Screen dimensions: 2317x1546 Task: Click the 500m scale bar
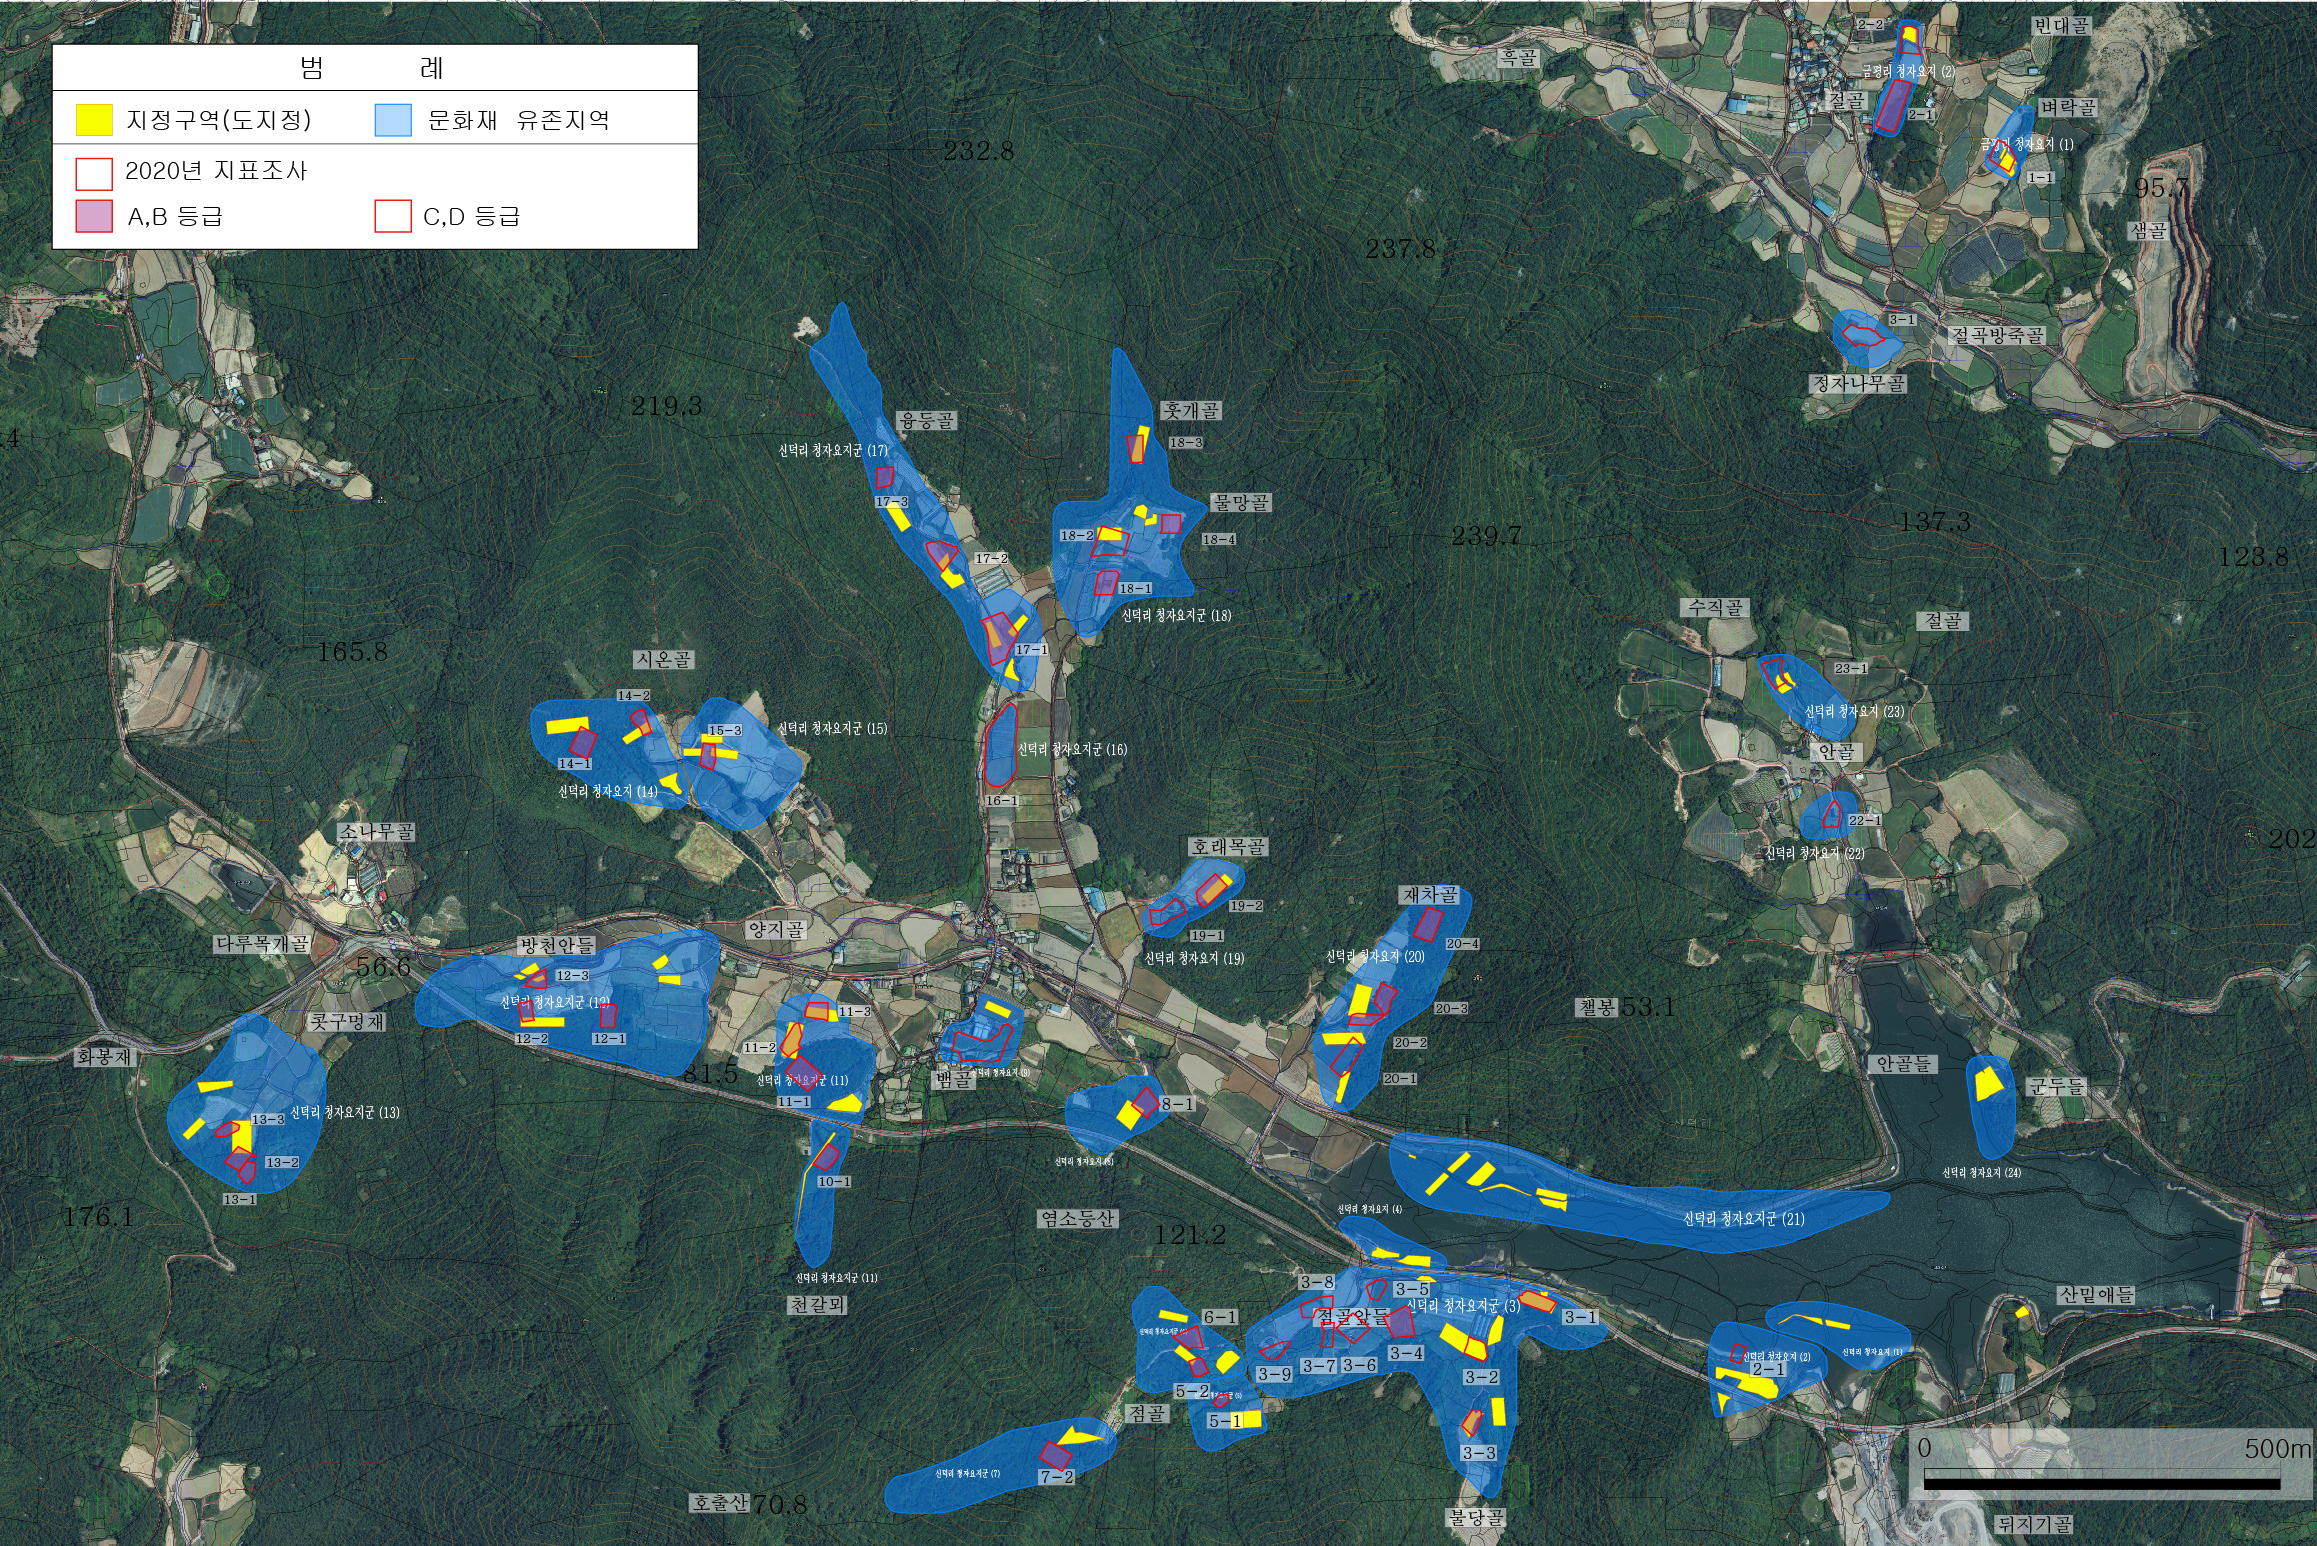pos(2101,1484)
